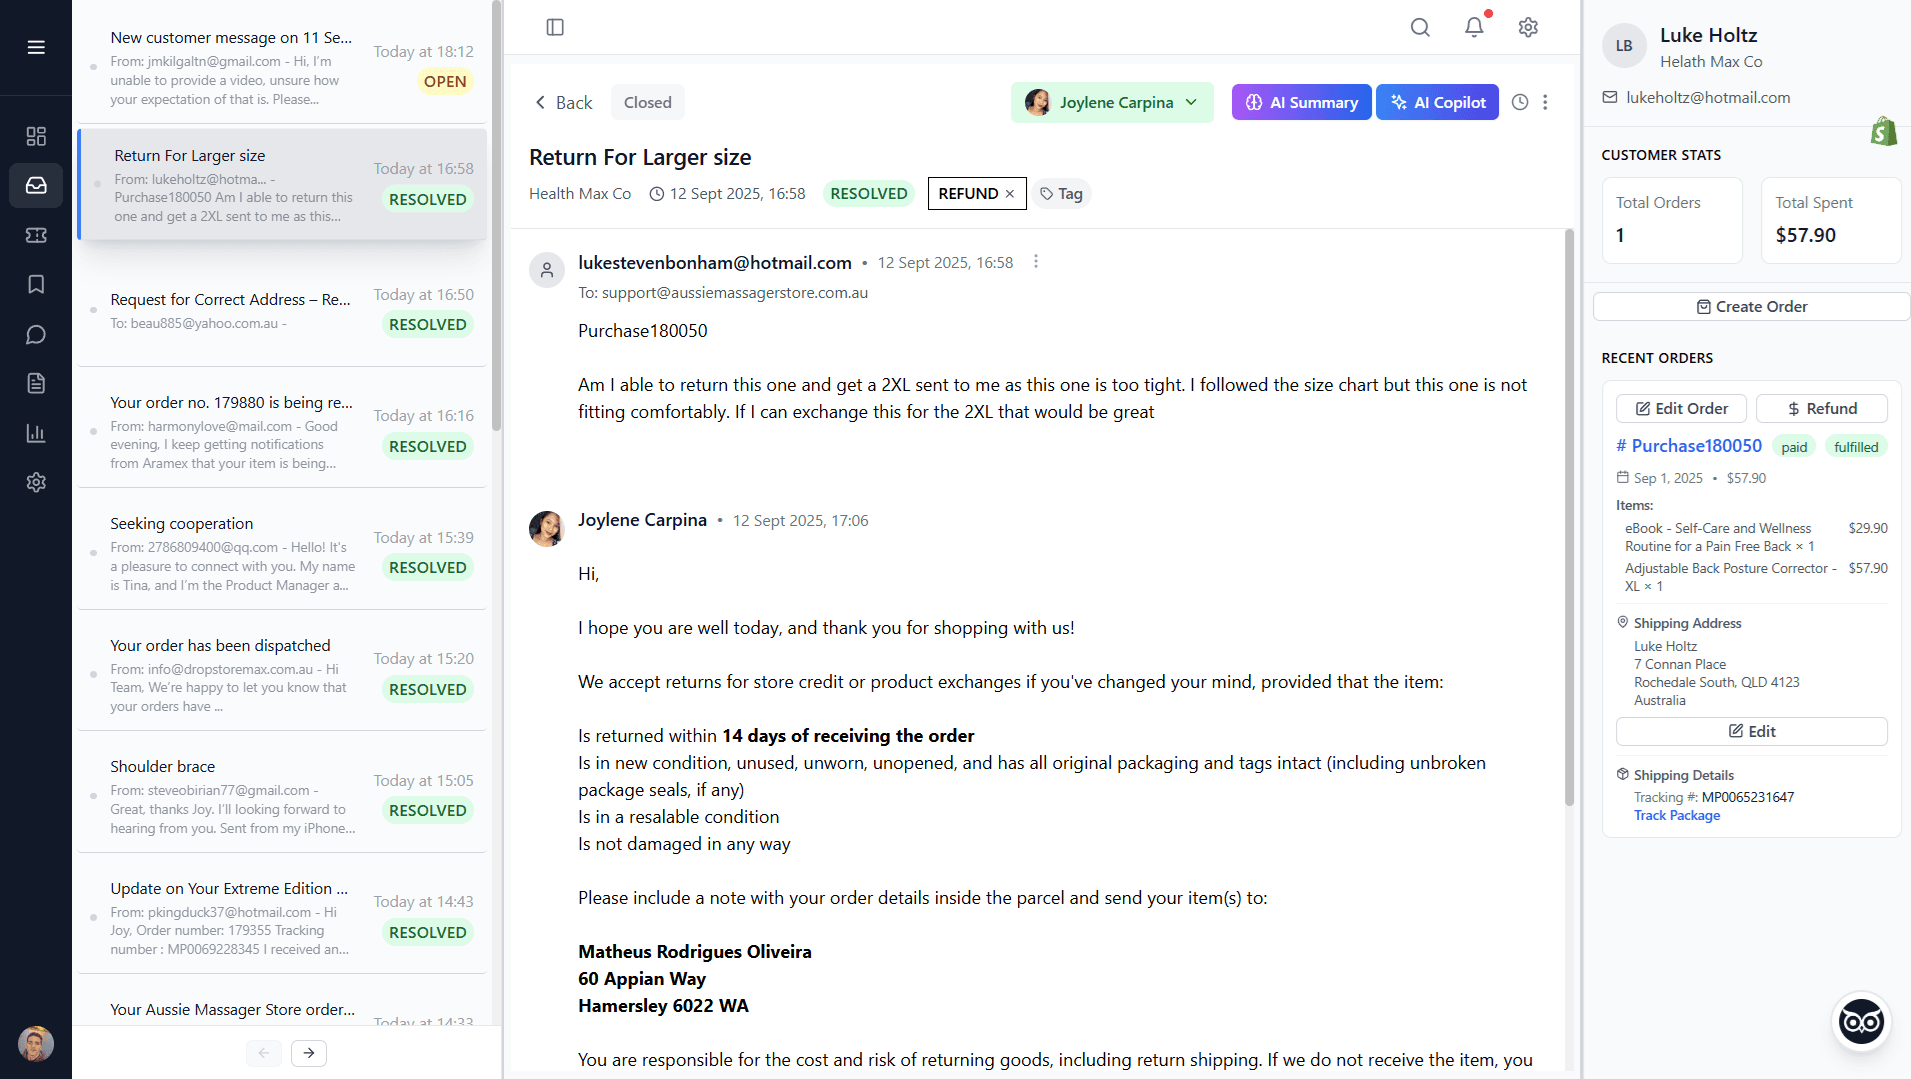Click the tracking number MP0065231647

tap(1748, 797)
